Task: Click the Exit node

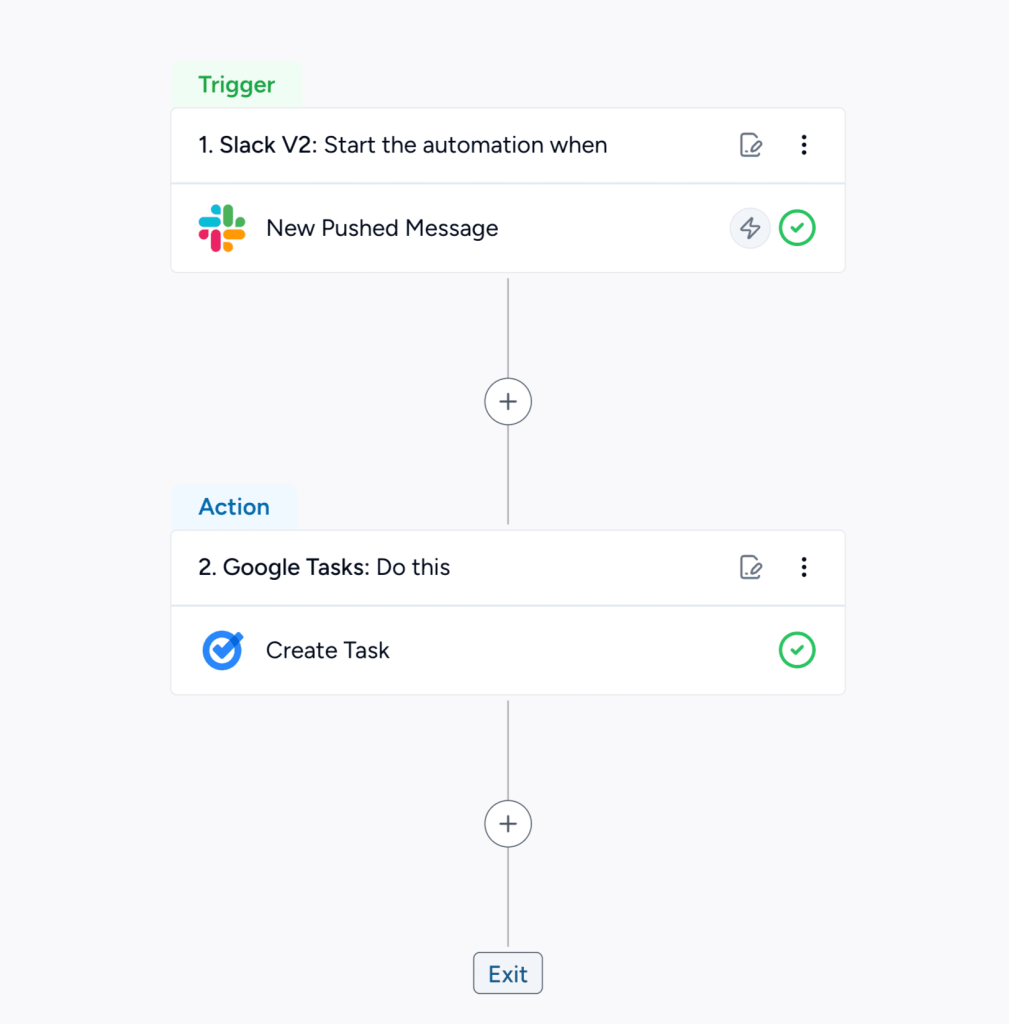Action: click(508, 974)
